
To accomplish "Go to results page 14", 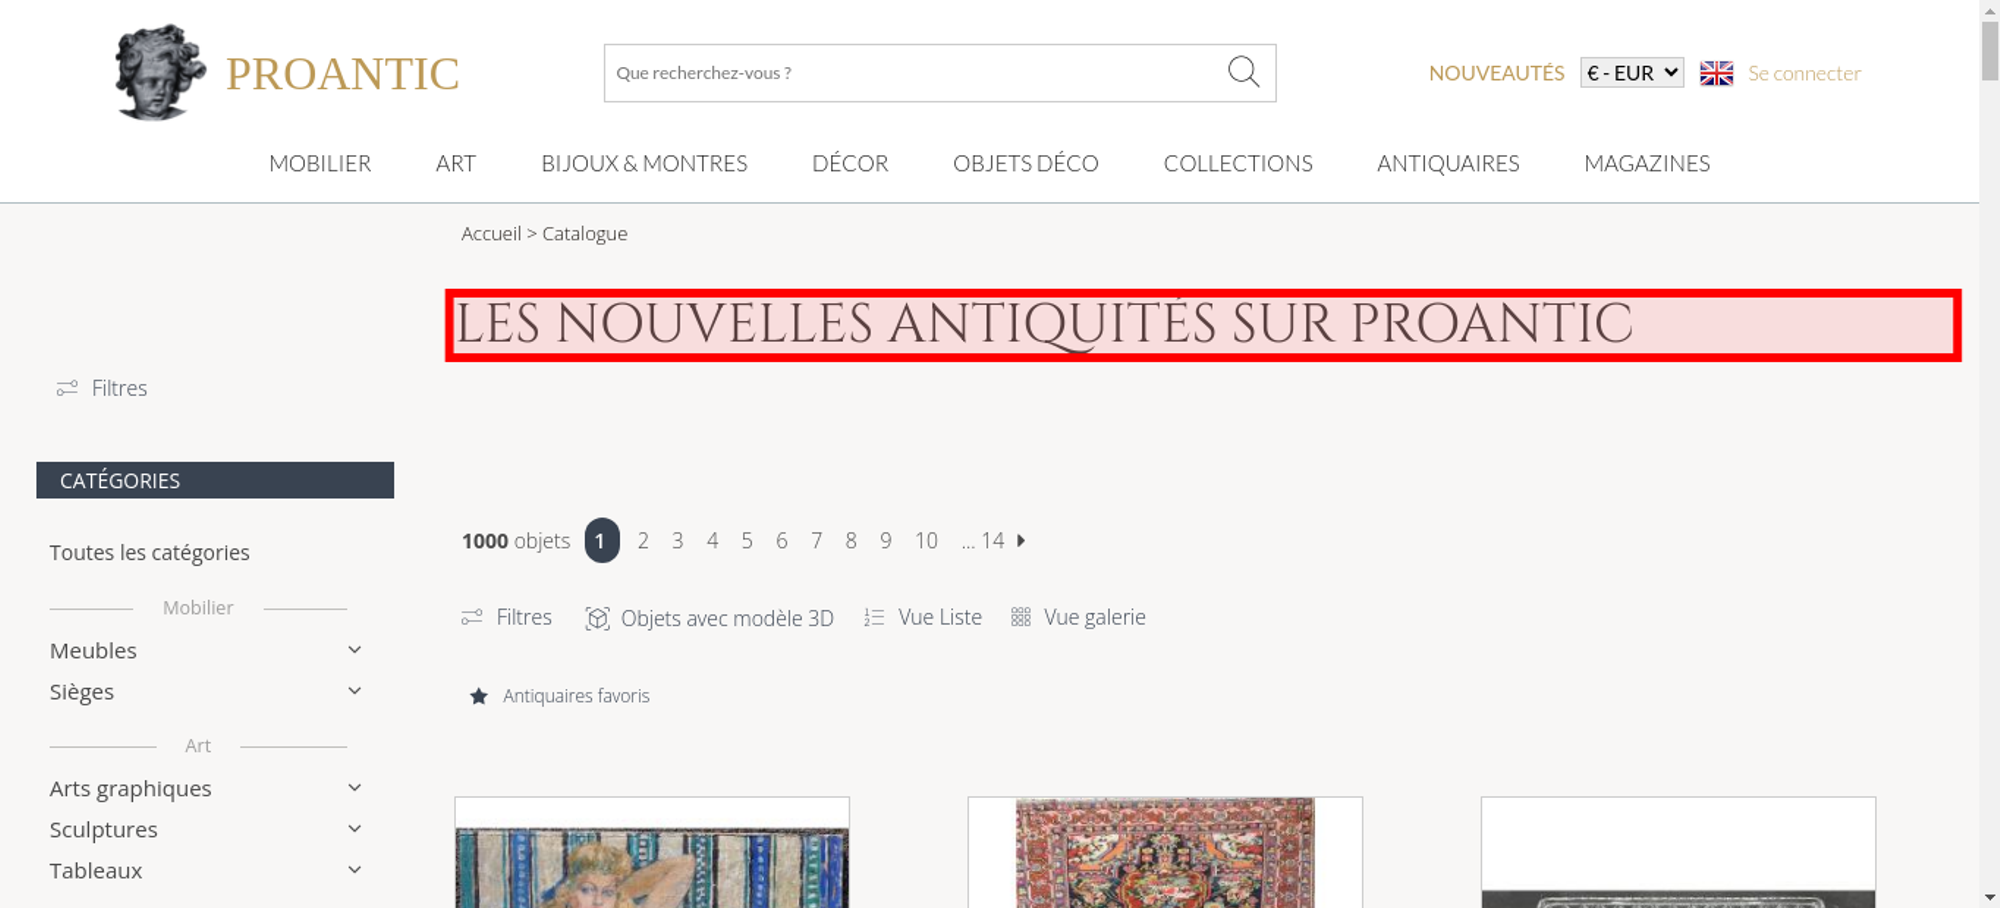I will (x=992, y=540).
